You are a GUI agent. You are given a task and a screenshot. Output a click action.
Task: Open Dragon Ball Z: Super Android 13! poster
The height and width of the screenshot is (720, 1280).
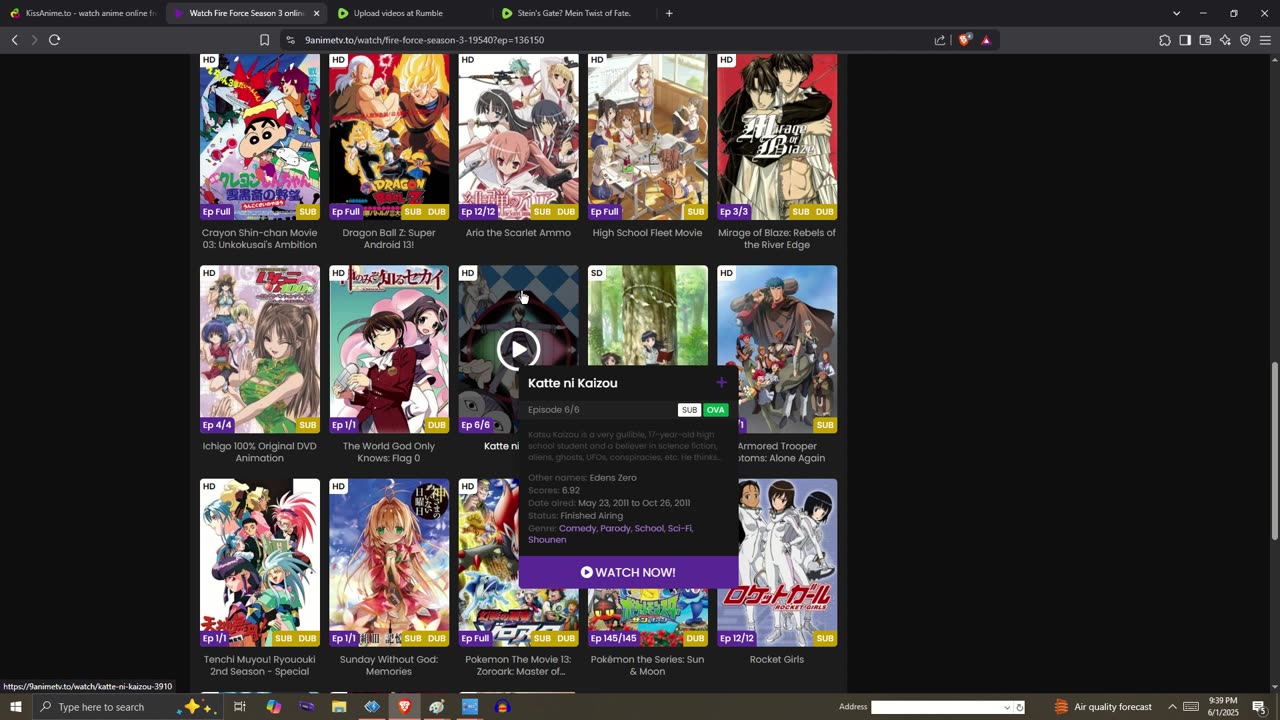tap(389, 137)
